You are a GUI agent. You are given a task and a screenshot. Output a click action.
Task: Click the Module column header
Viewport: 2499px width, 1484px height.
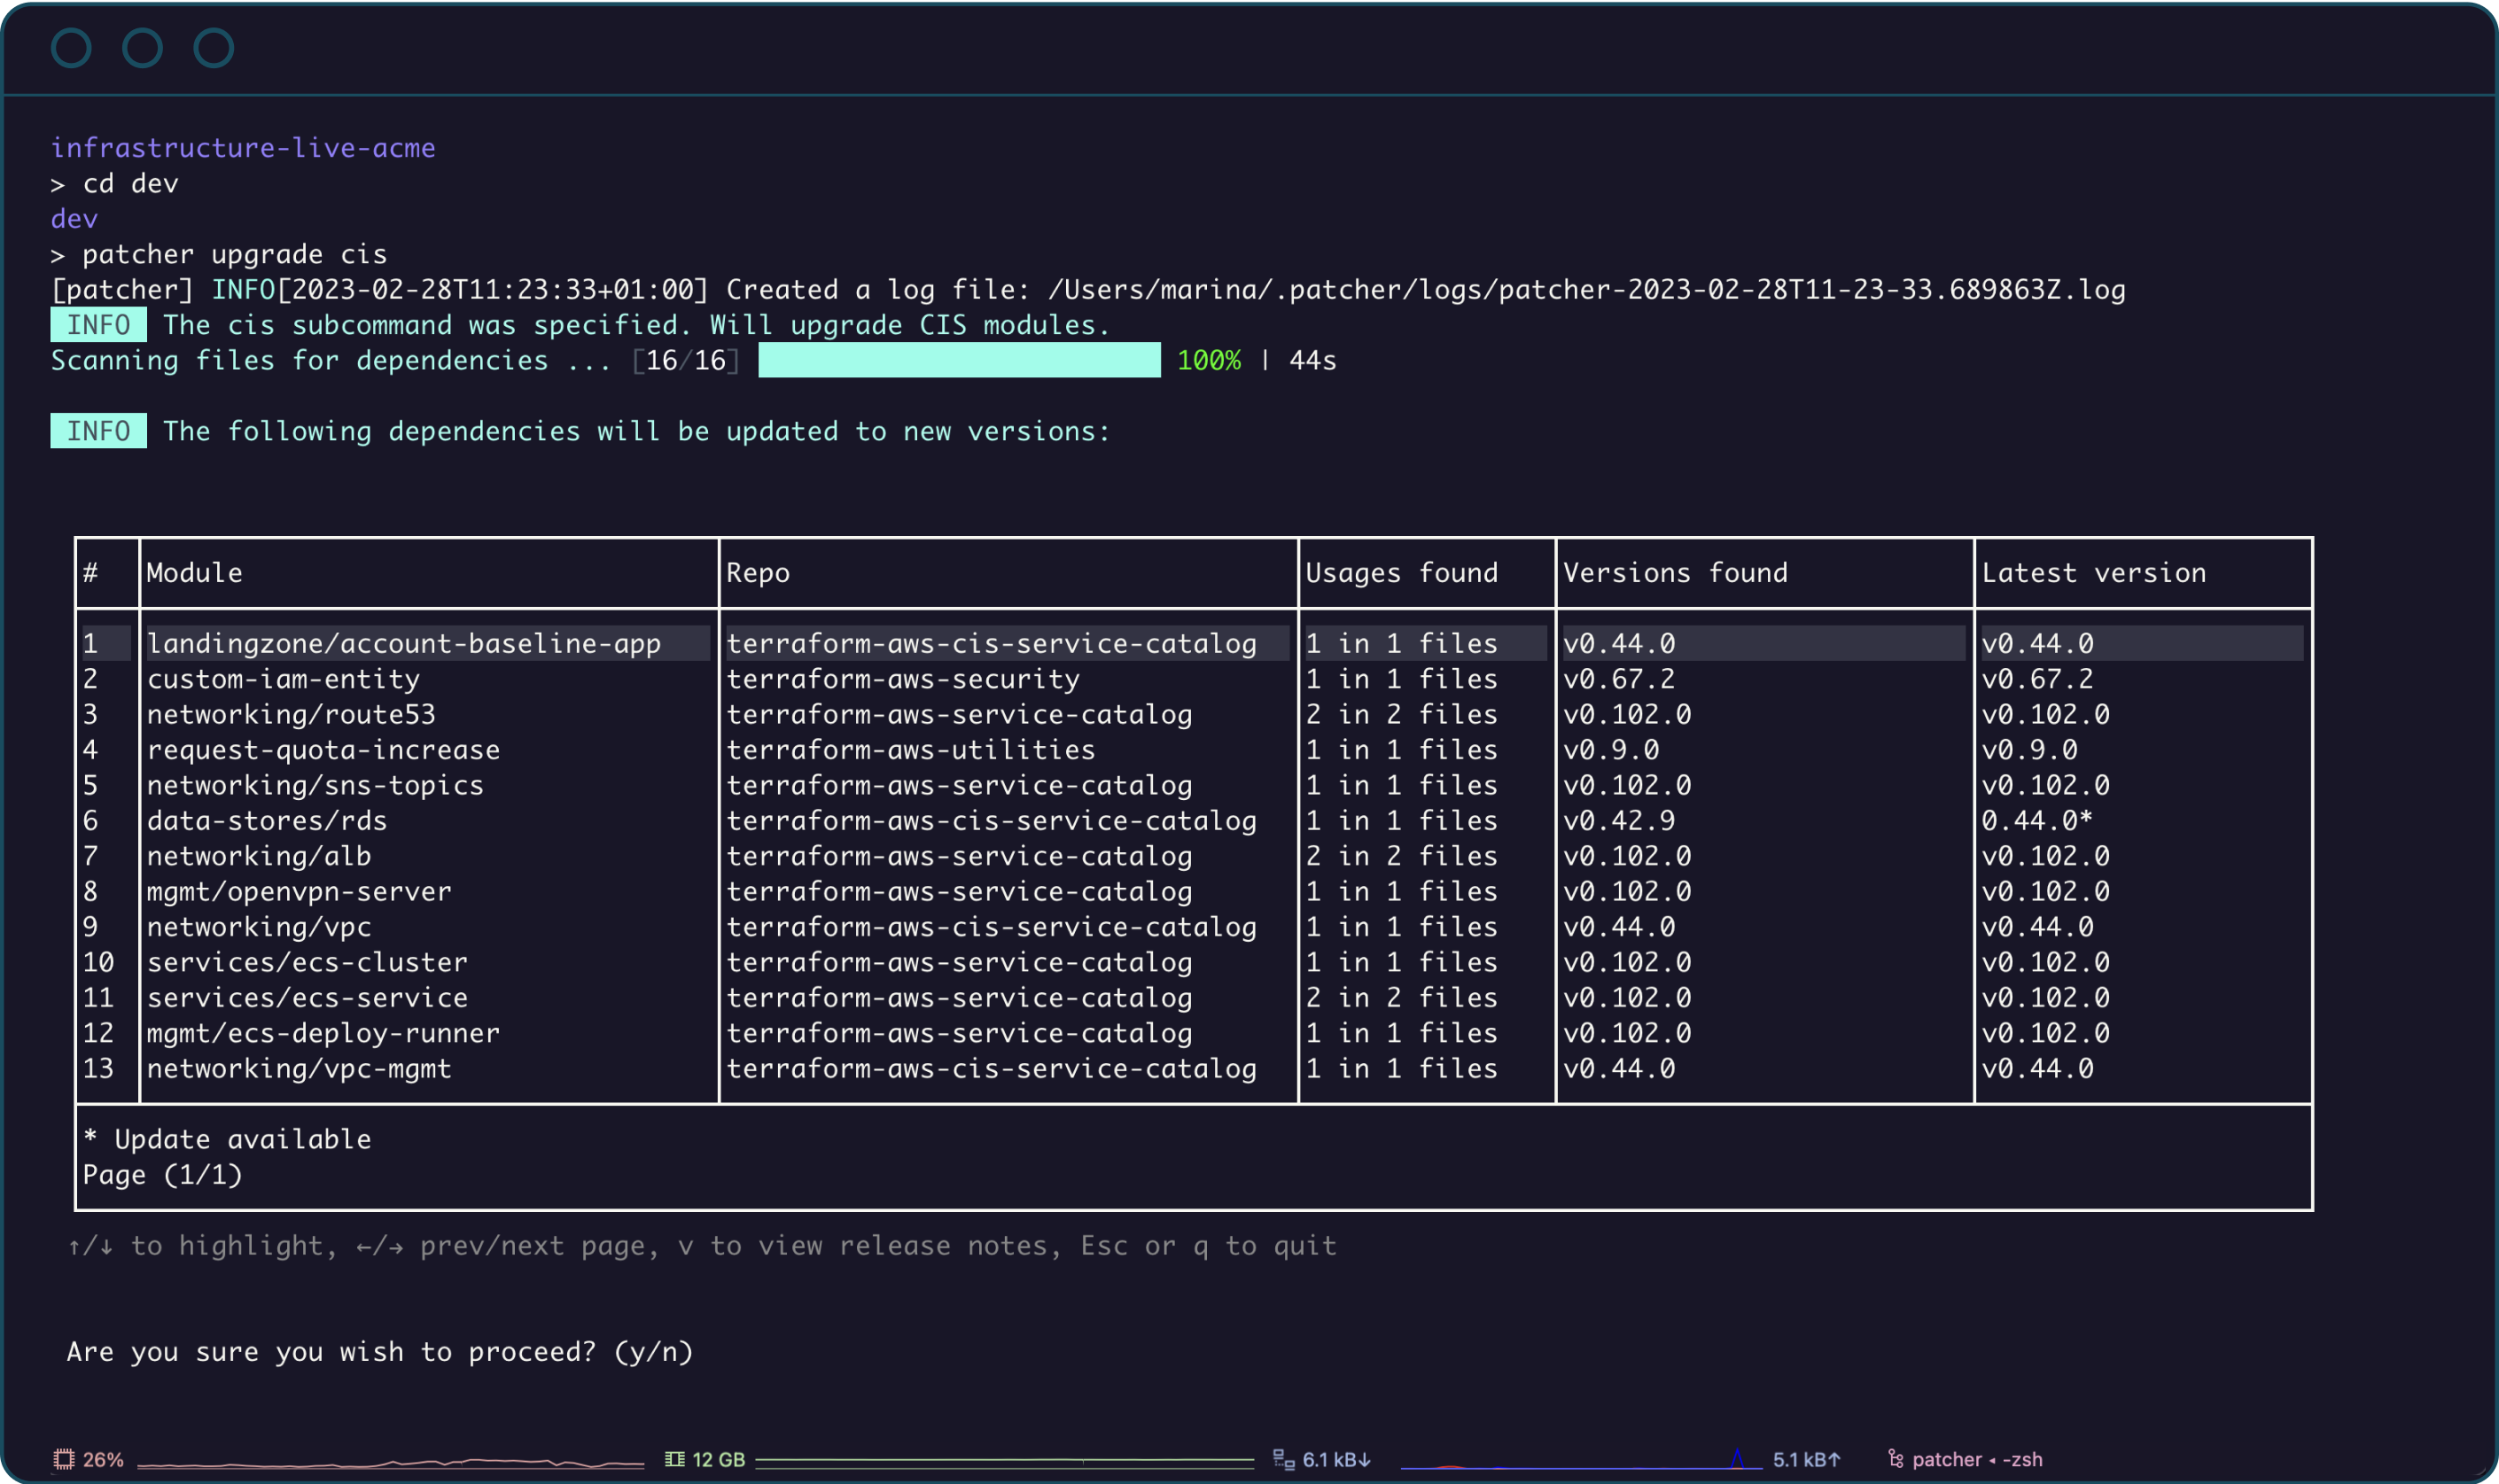194,573
